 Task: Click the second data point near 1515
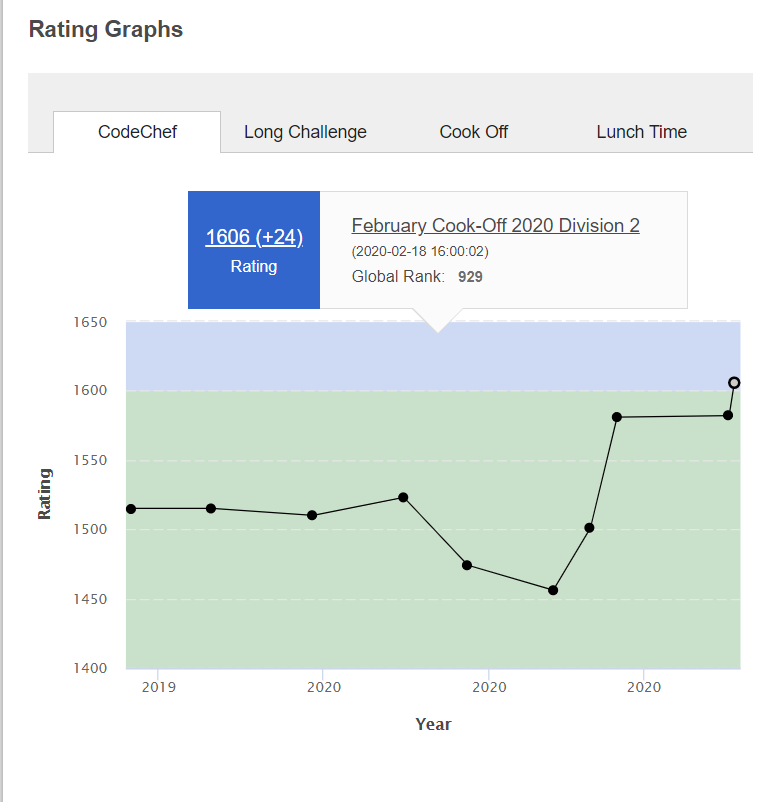[x=211, y=508]
